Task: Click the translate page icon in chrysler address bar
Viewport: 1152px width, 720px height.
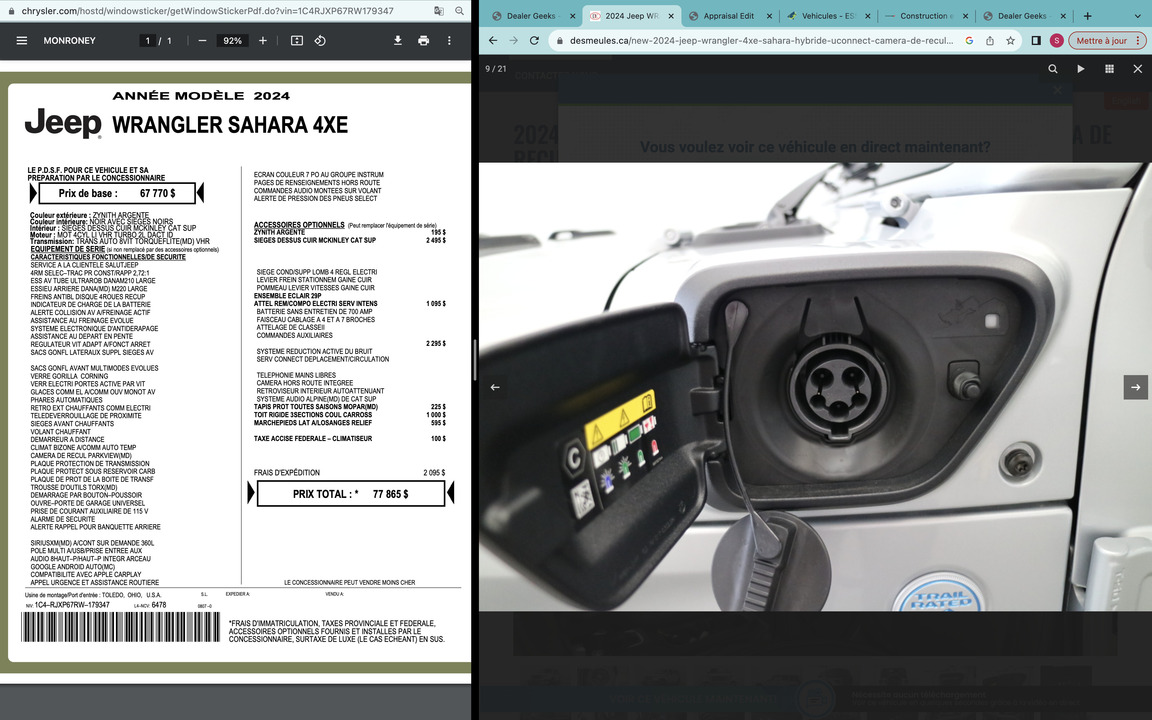Action: (x=439, y=11)
